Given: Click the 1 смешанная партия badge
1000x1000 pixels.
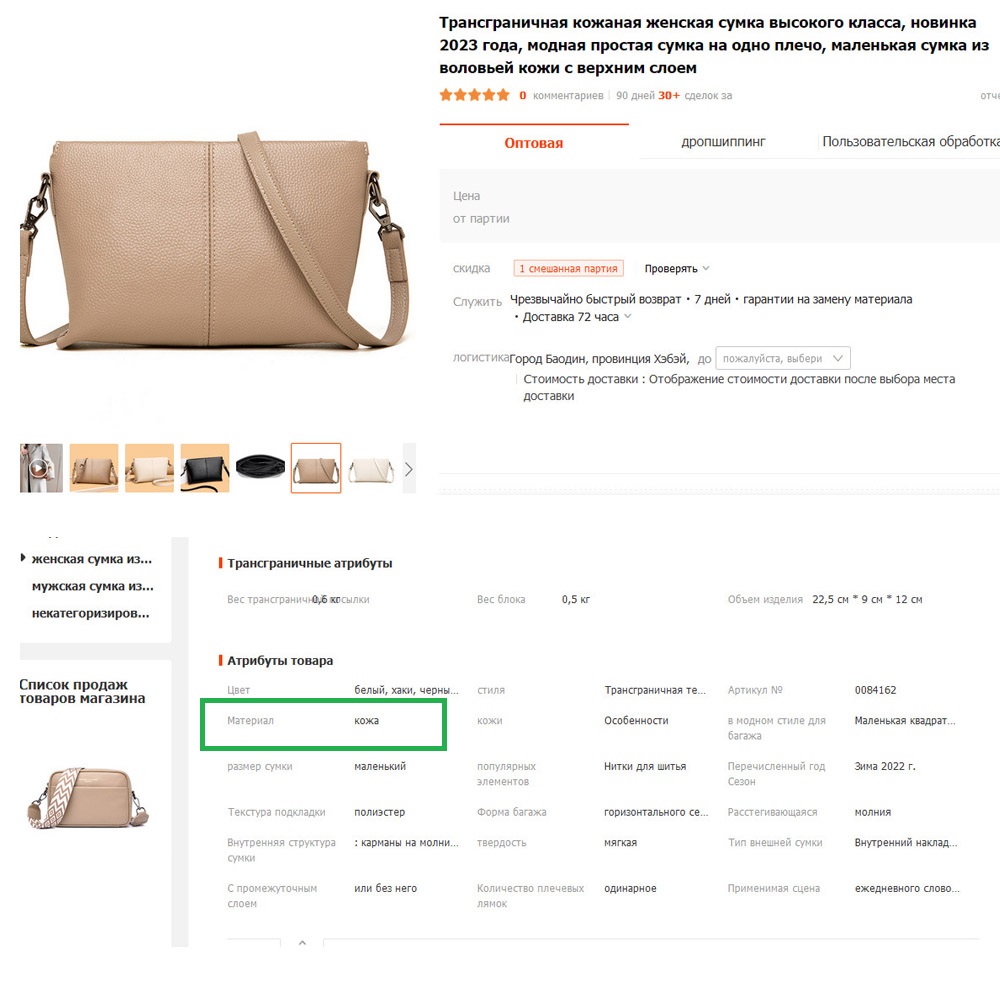Looking at the screenshot, I should [x=568, y=268].
